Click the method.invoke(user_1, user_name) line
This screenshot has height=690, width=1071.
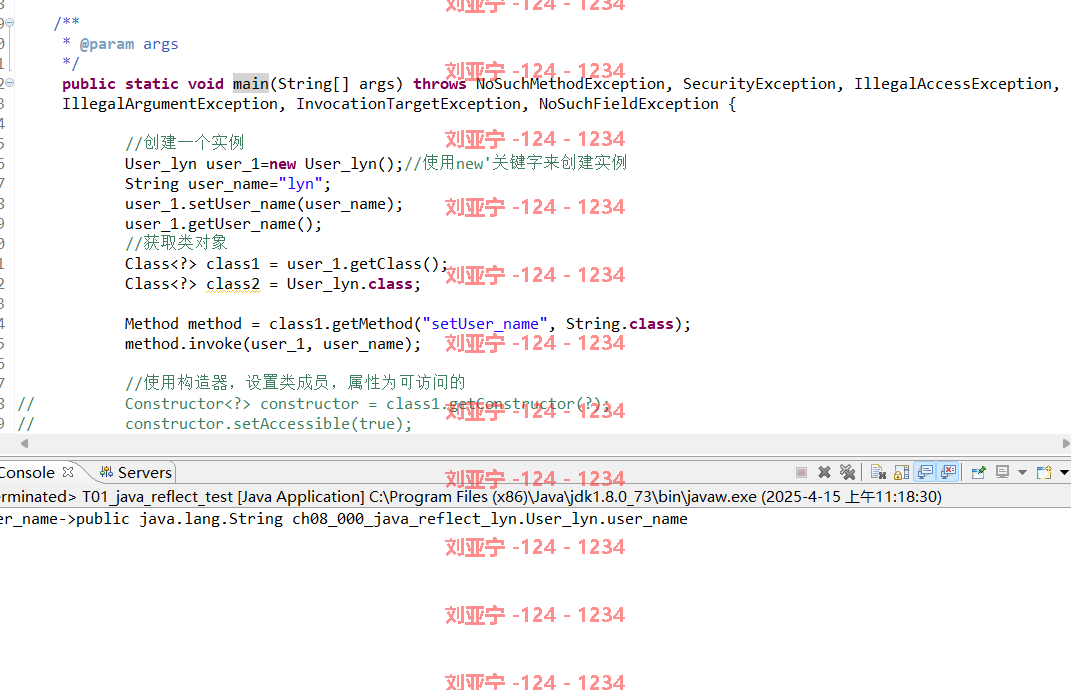273,344
